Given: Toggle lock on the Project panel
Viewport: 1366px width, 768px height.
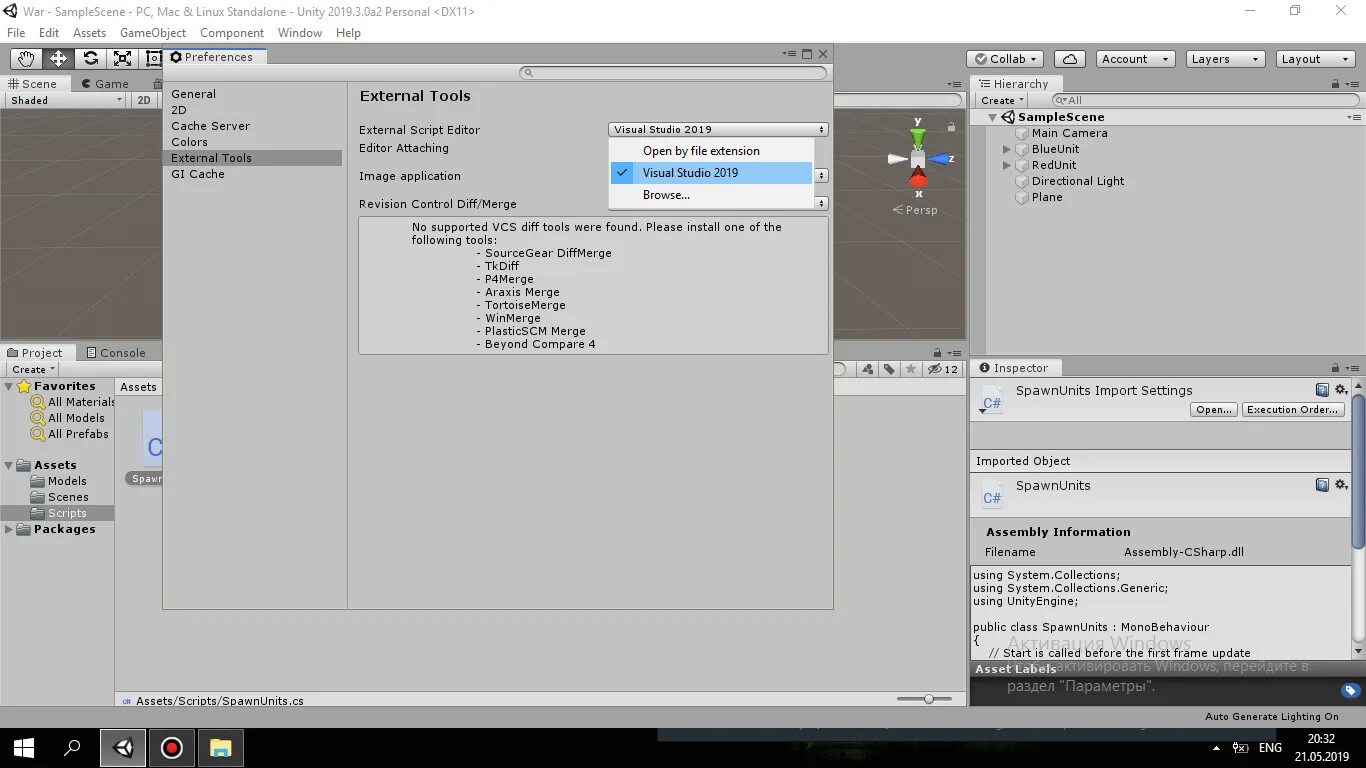Looking at the screenshot, I should pos(937,353).
